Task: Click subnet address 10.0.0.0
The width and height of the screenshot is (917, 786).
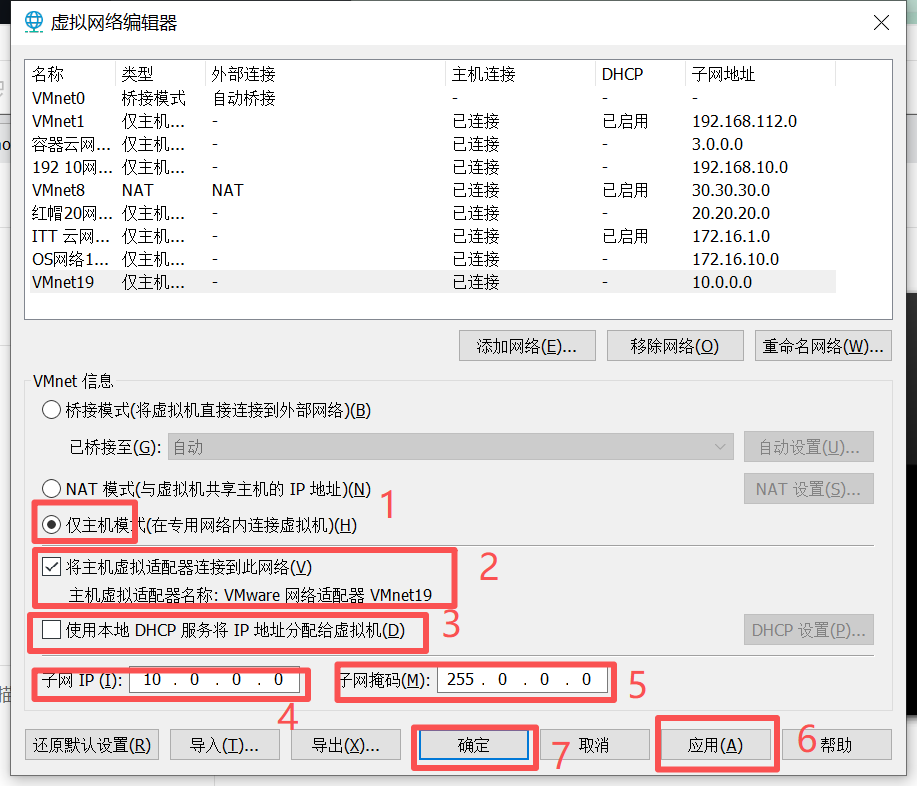Action: 722,282
